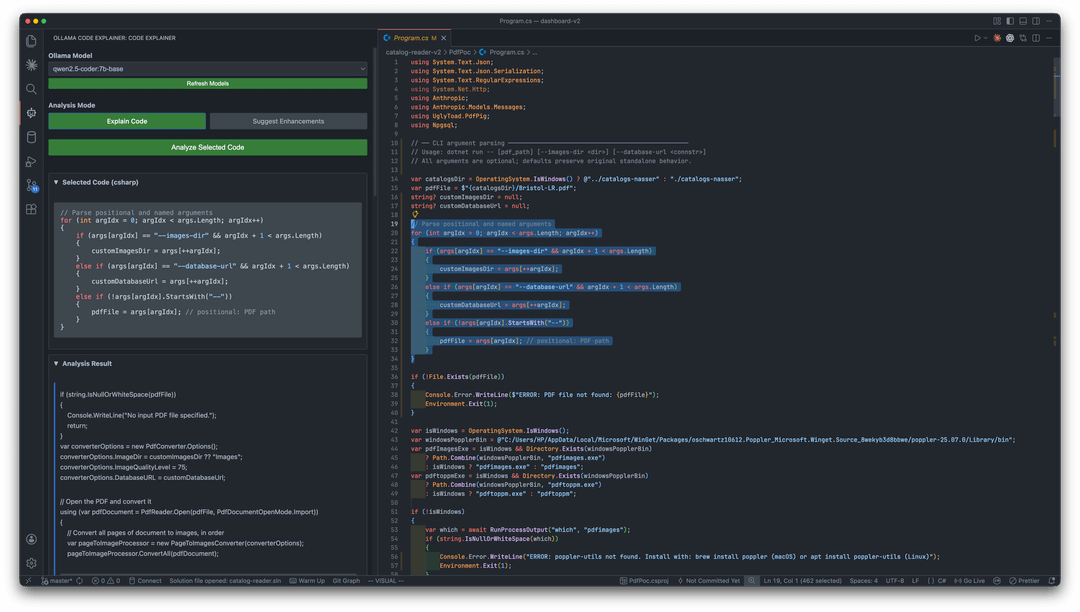Click PdfPoc in the breadcrumb bar
1080x612 pixels.
pos(461,53)
